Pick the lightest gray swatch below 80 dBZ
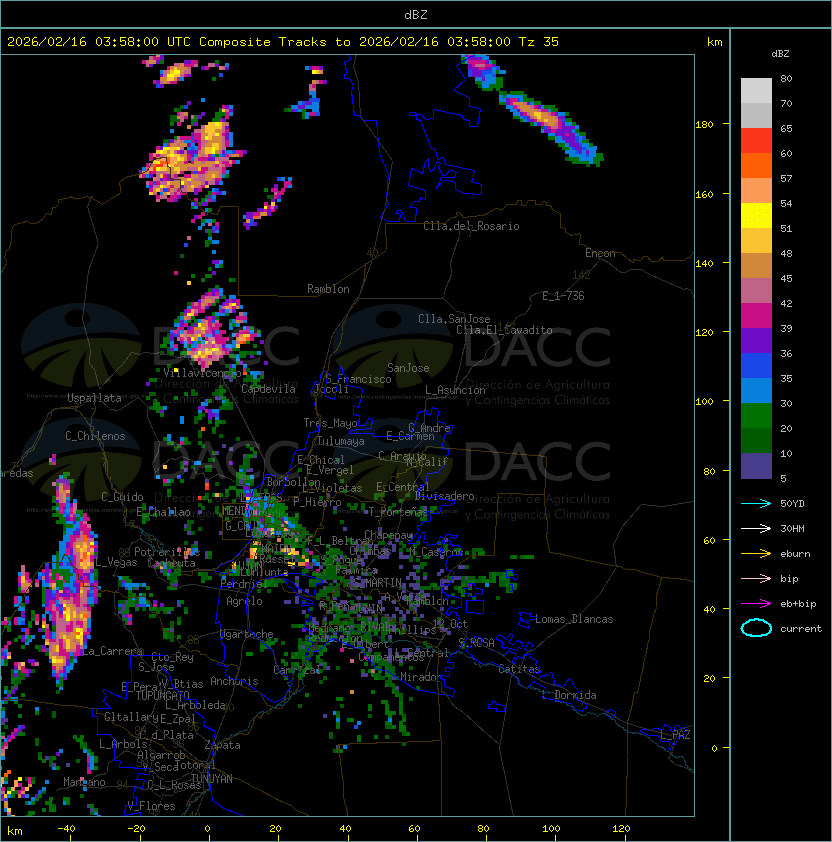The image size is (832, 842). click(756, 91)
